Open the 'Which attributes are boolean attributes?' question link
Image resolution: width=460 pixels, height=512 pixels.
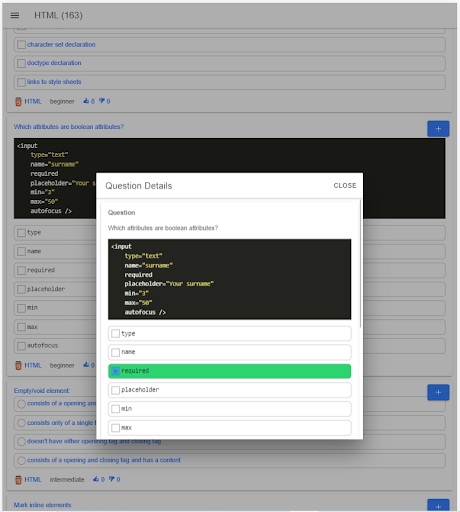[69, 127]
